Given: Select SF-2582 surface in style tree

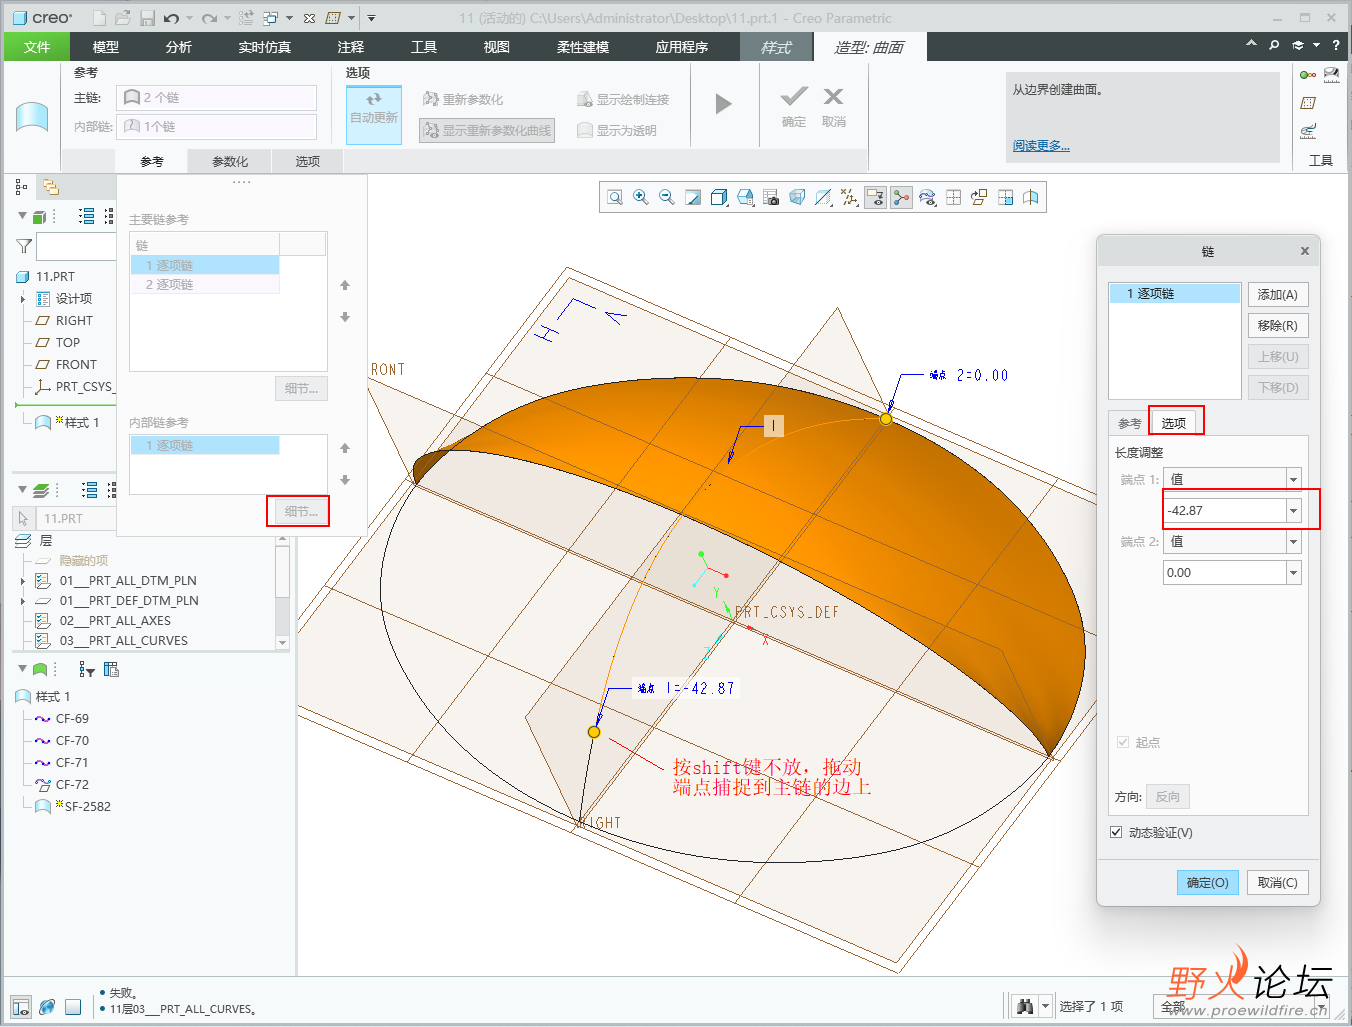Looking at the screenshot, I should click(87, 807).
